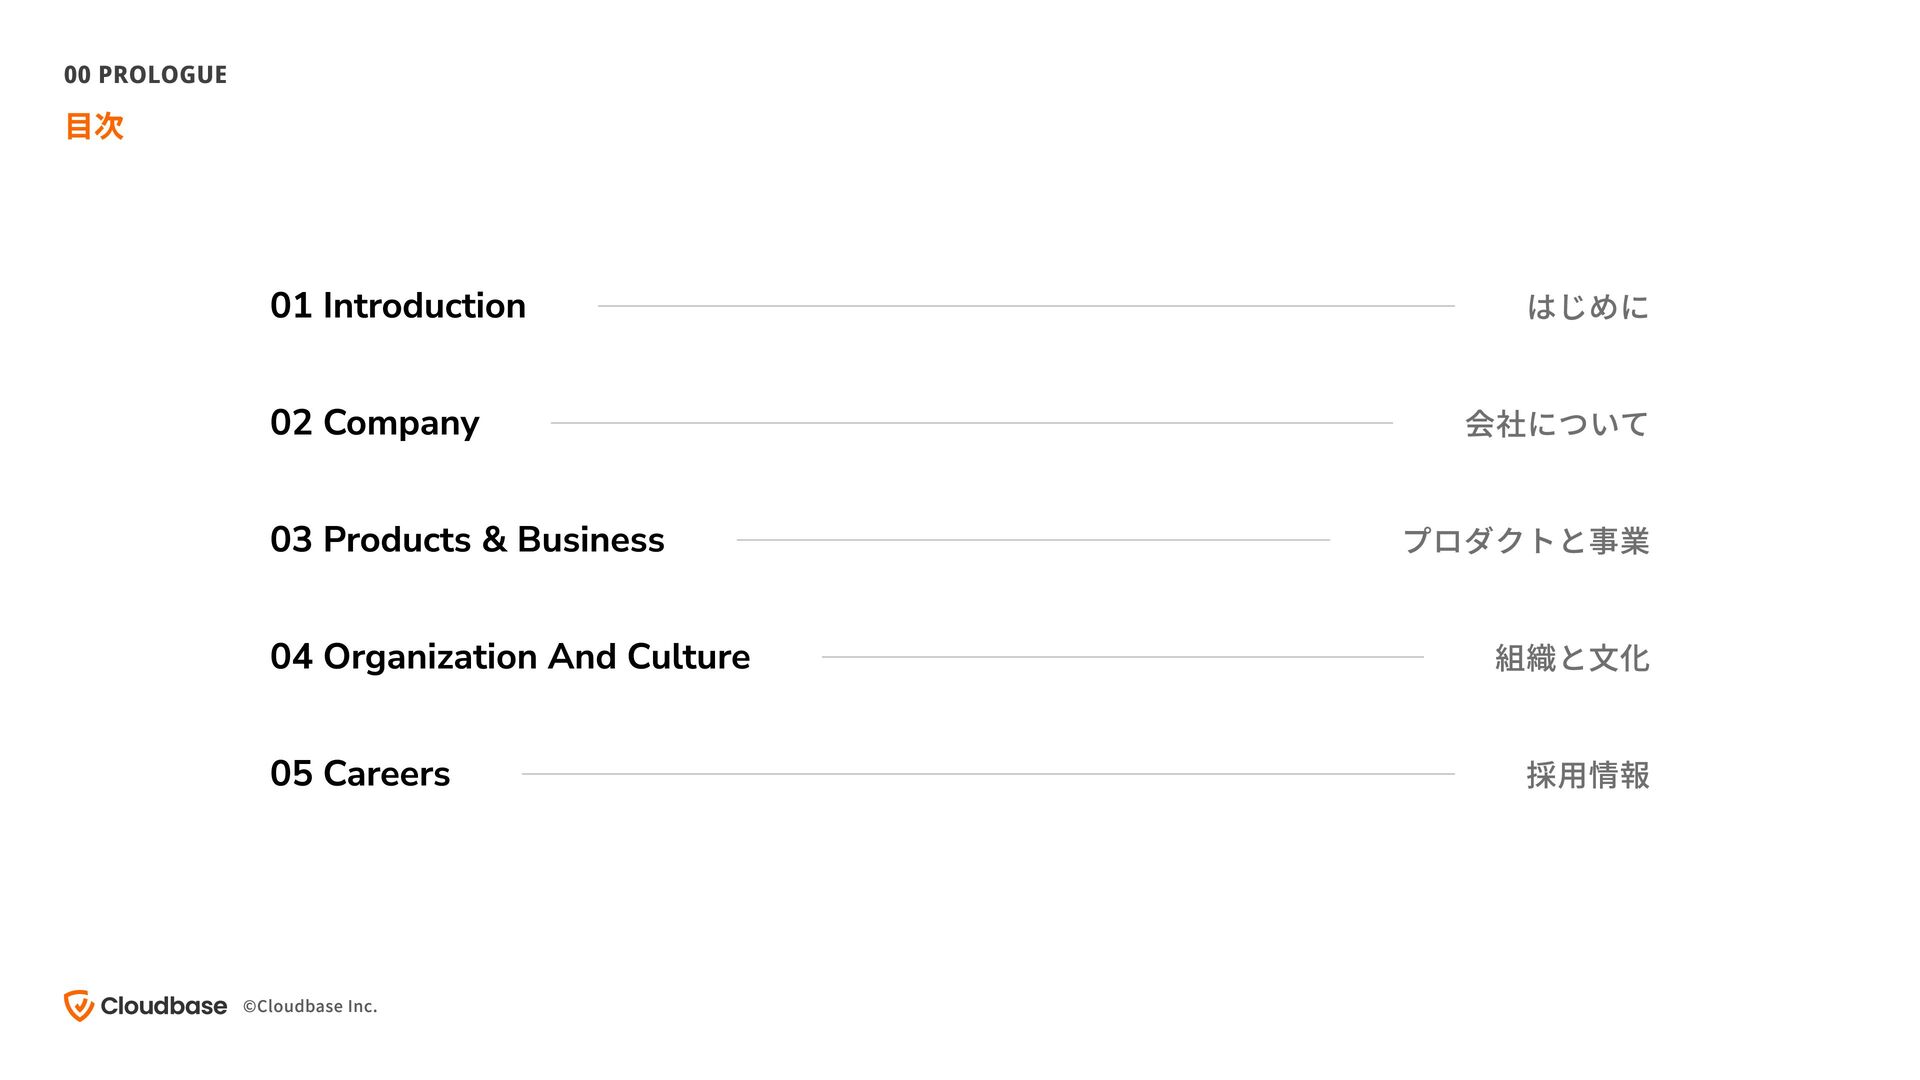Click the 採用情報 label
Viewport: 1920px width, 1080px height.
coord(1588,775)
